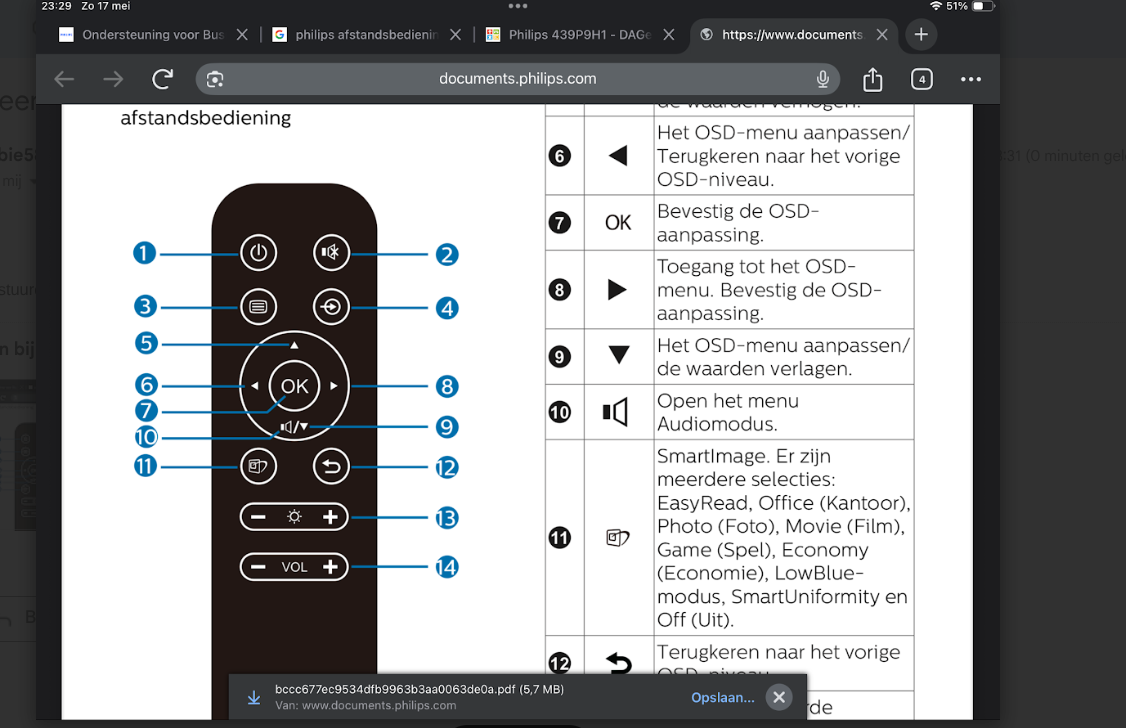
Task: Click the mute button on the remote diagram
Action: [x=331, y=253]
